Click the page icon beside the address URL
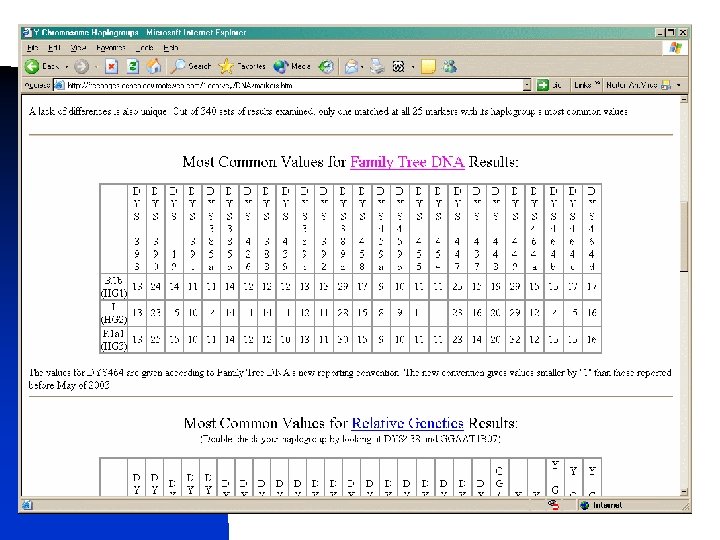 [x=59, y=85]
